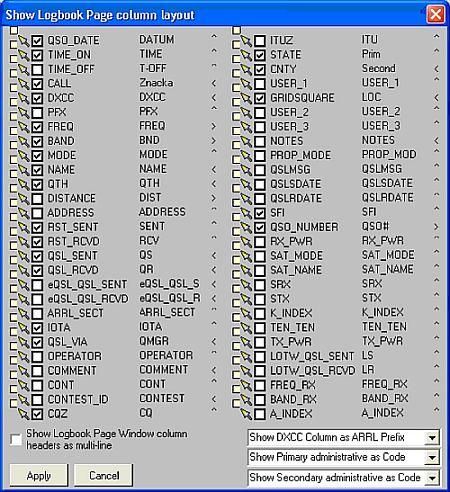Open the Show DXCC Column as ARRL Prefix dropdown
The width and height of the screenshot is (450, 492).
point(432,437)
